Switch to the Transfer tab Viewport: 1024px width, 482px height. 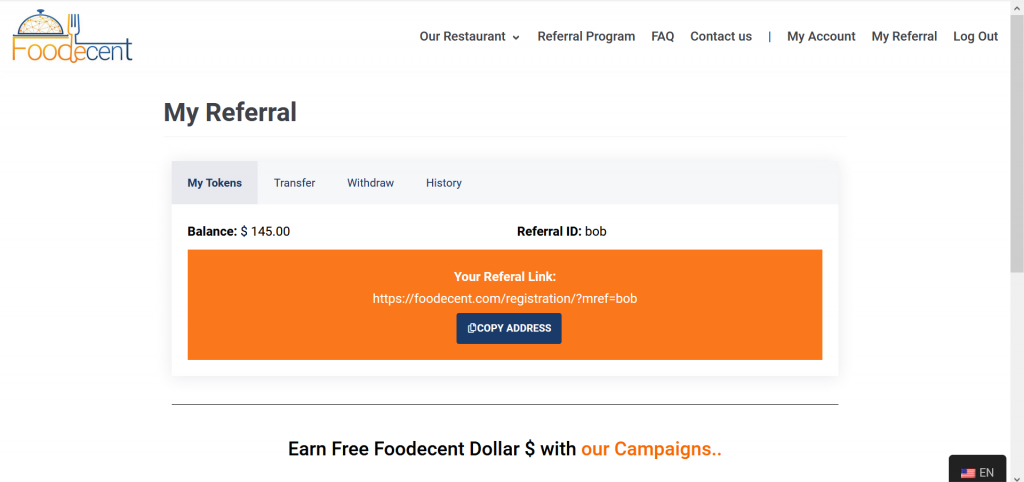point(294,183)
